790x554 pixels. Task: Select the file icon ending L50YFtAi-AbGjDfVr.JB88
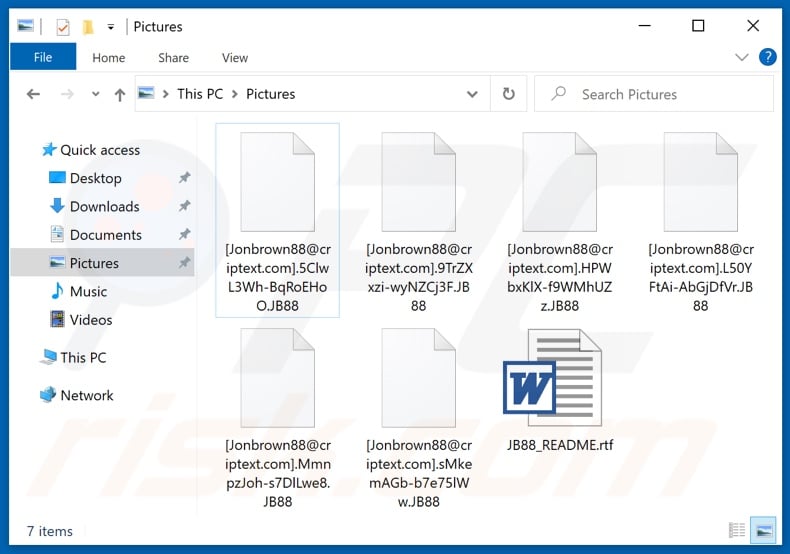coord(701,182)
